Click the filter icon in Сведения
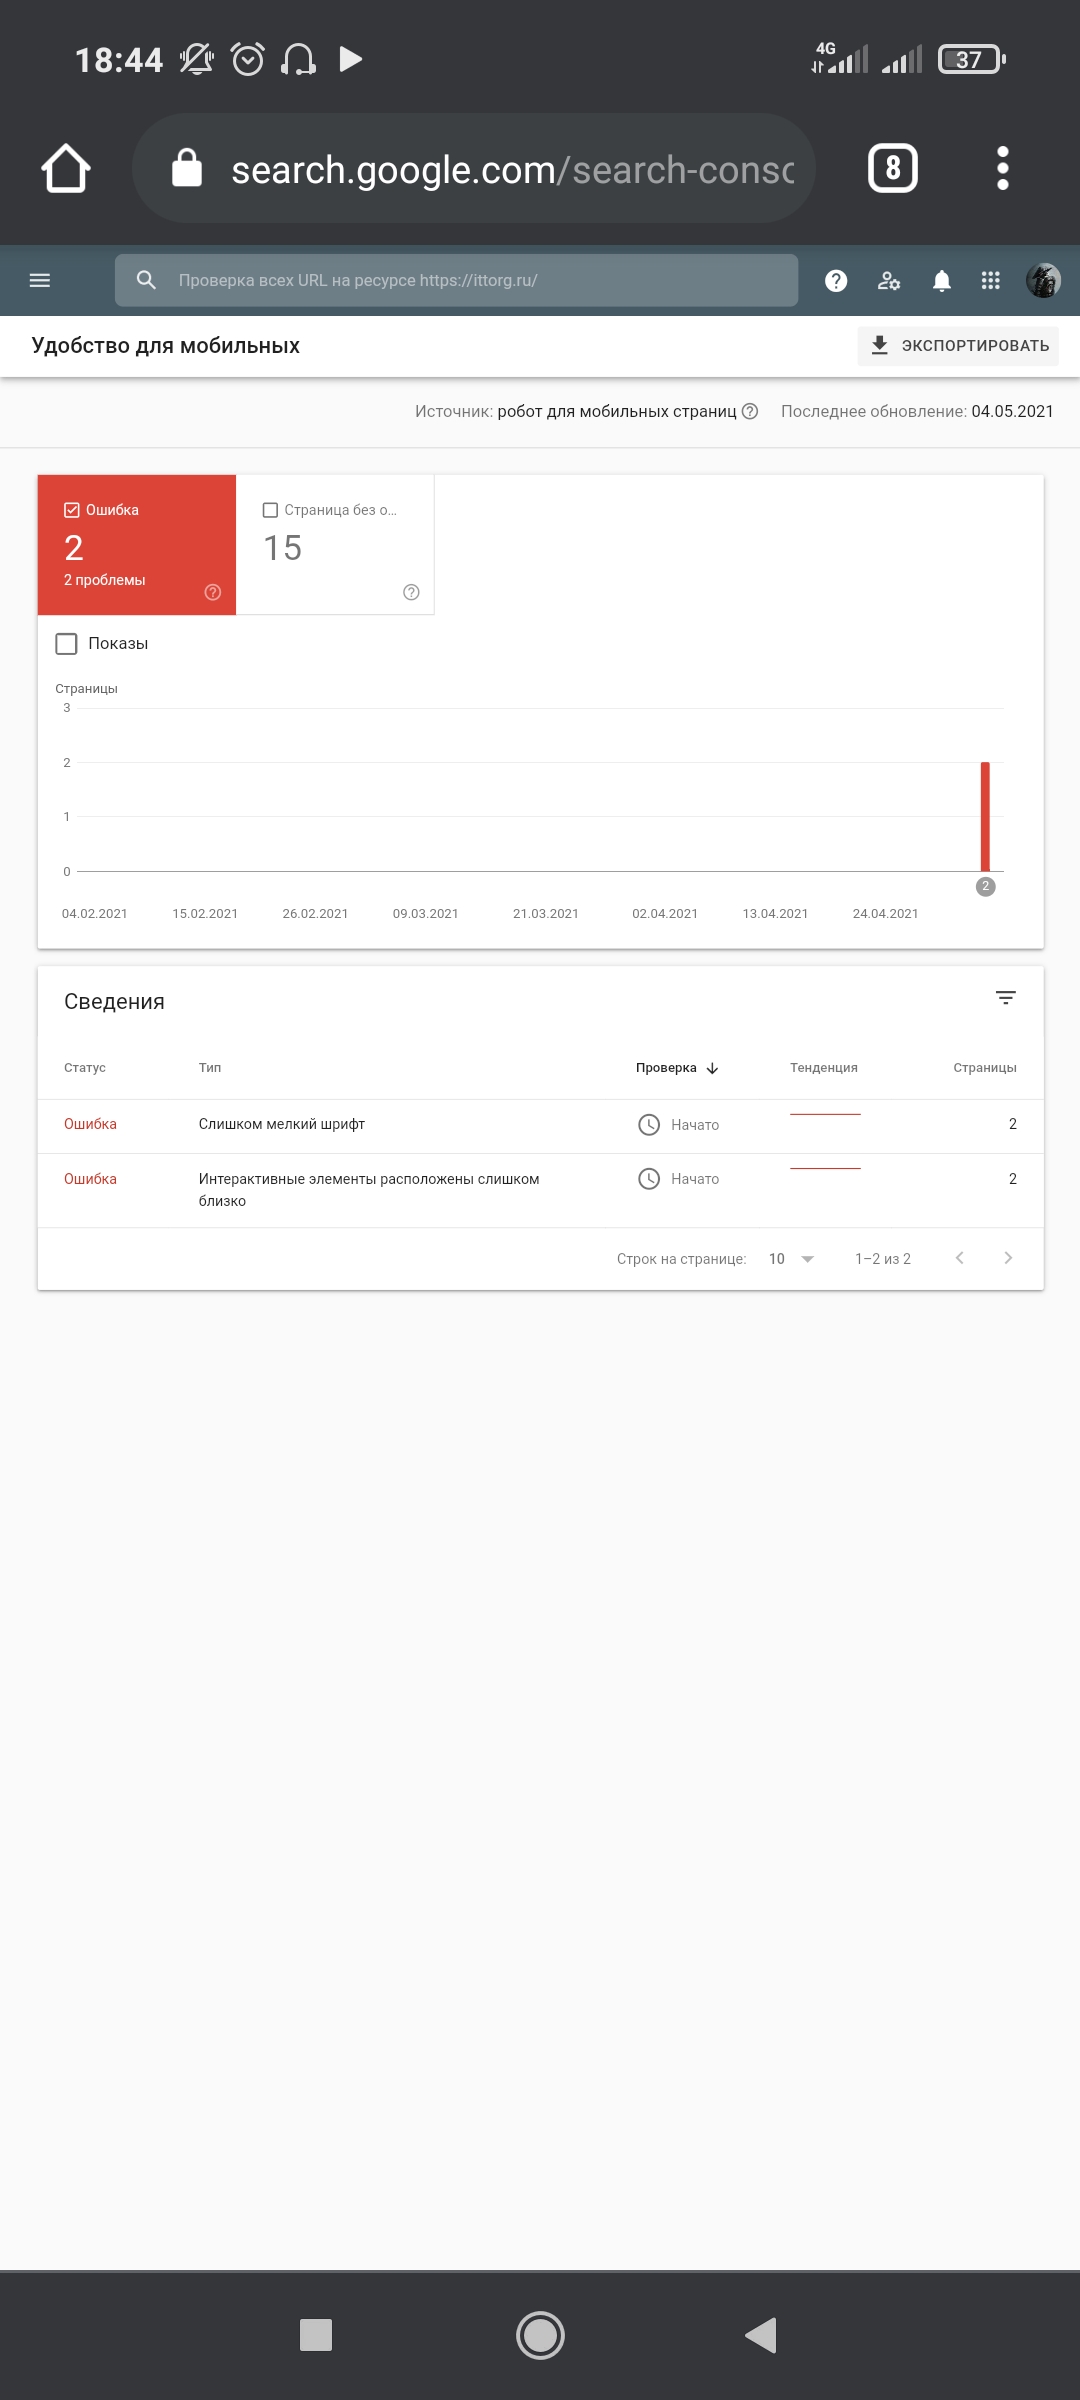Image resolution: width=1080 pixels, height=2400 pixels. click(x=1005, y=998)
